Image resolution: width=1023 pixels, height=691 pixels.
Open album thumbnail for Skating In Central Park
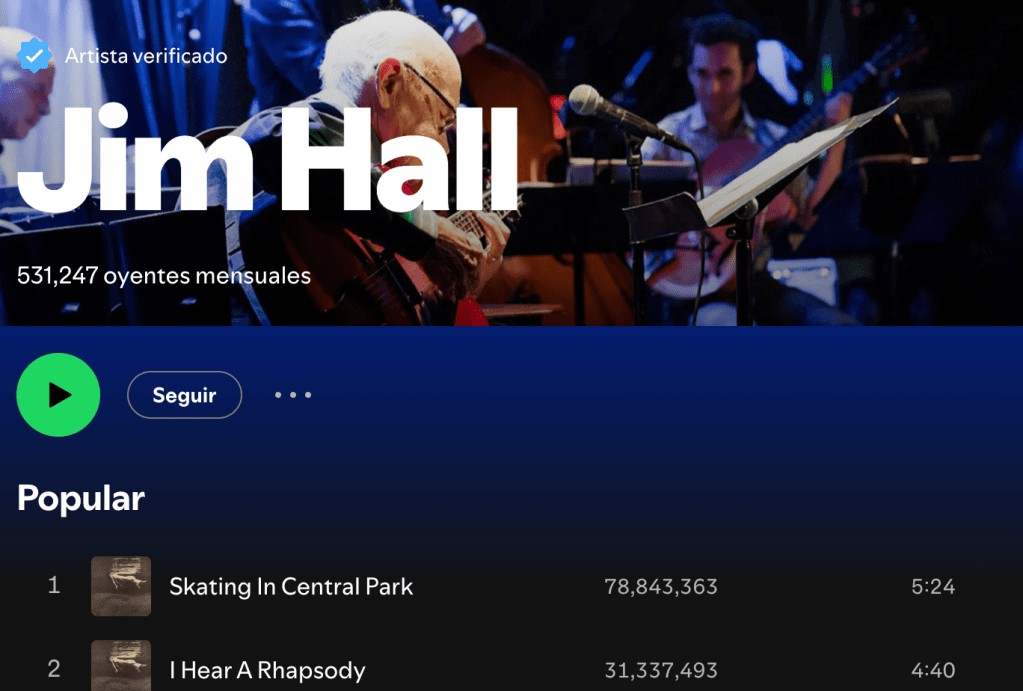point(121,586)
